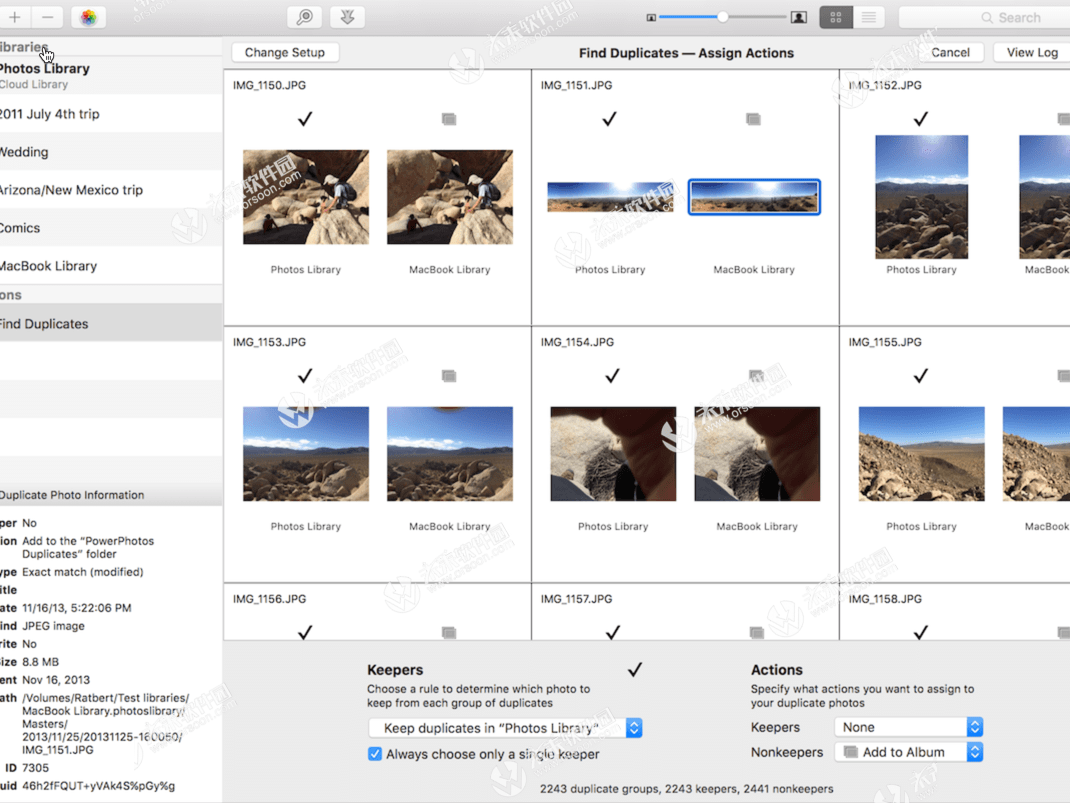Toggle the keeper checkmark on IMG_1151 Photos Library photo

[x=609, y=119]
